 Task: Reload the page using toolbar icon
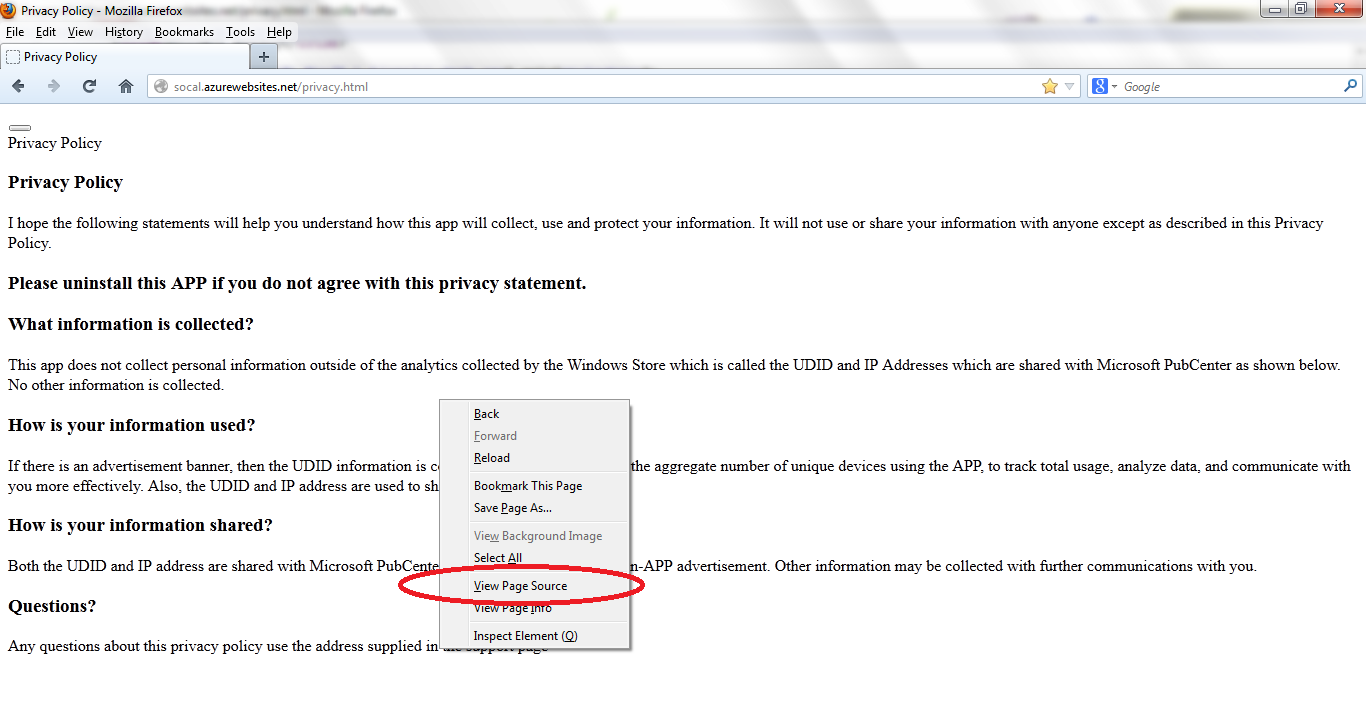[89, 87]
